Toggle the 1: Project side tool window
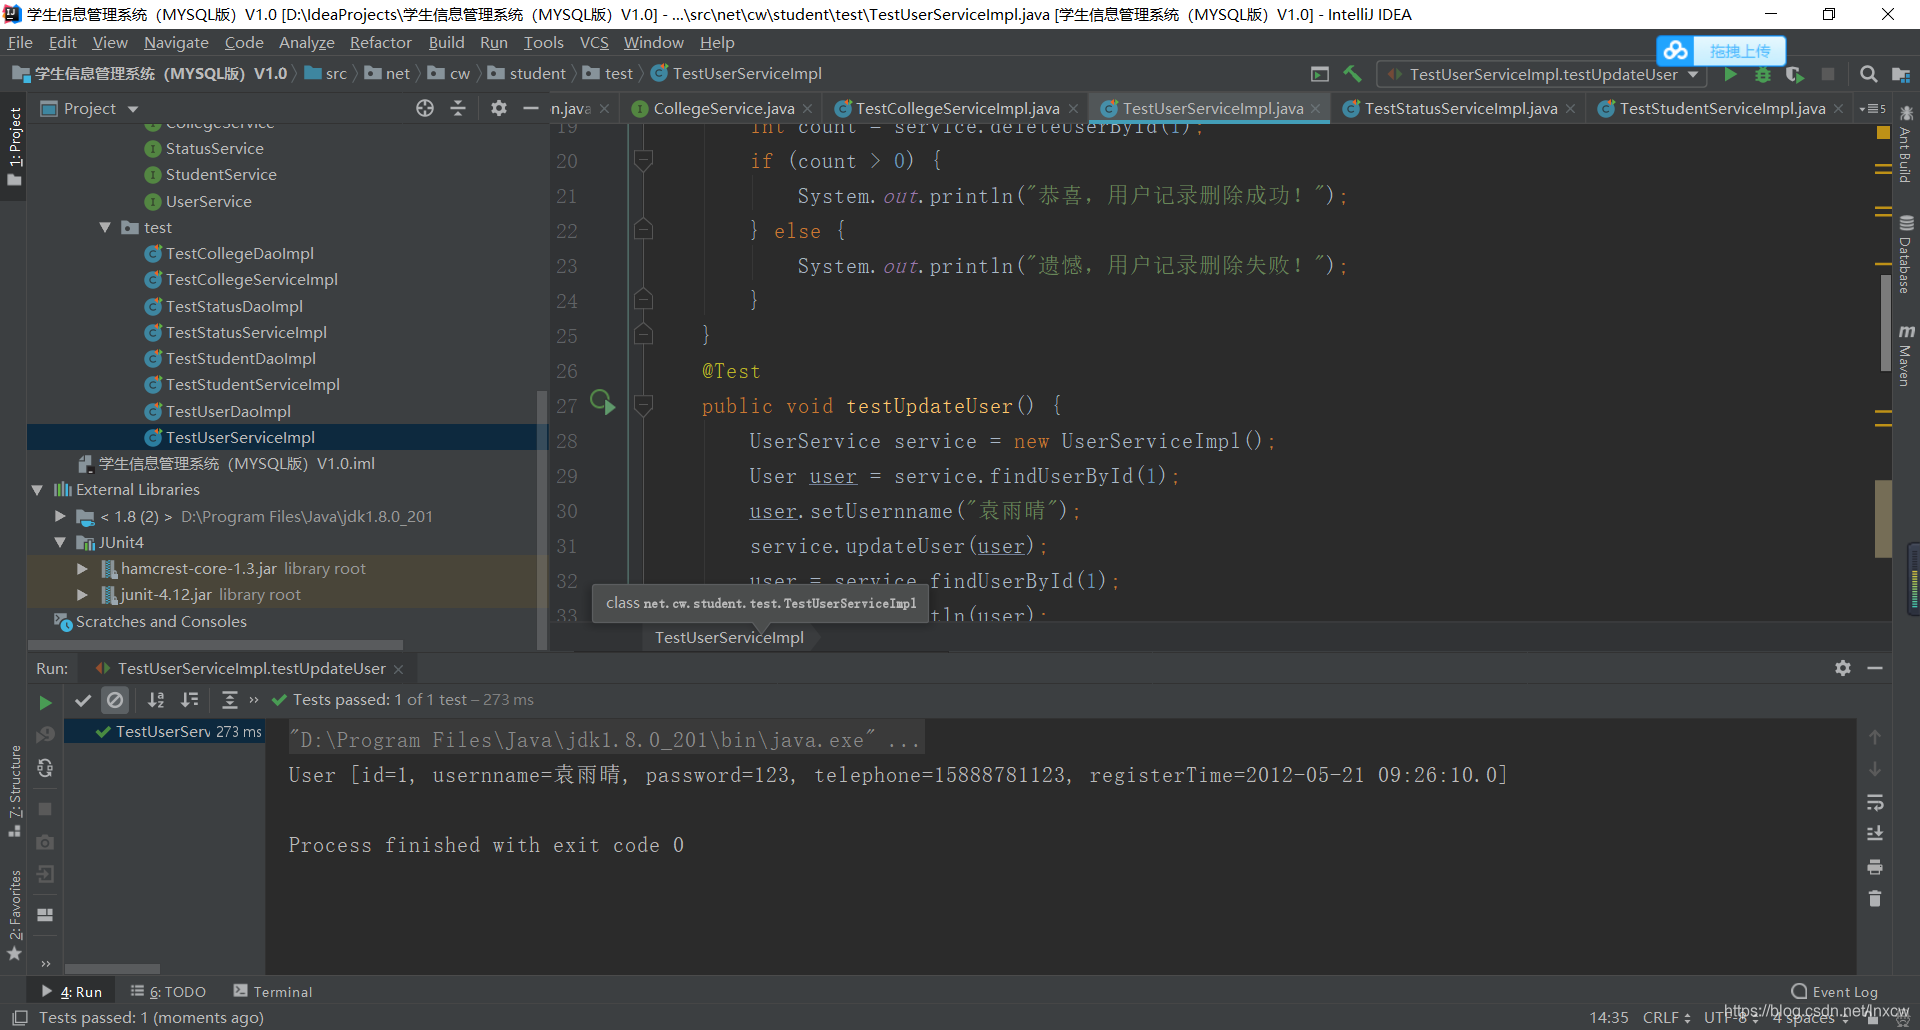Screen dimensions: 1920x1030 pyautogui.click(x=14, y=146)
